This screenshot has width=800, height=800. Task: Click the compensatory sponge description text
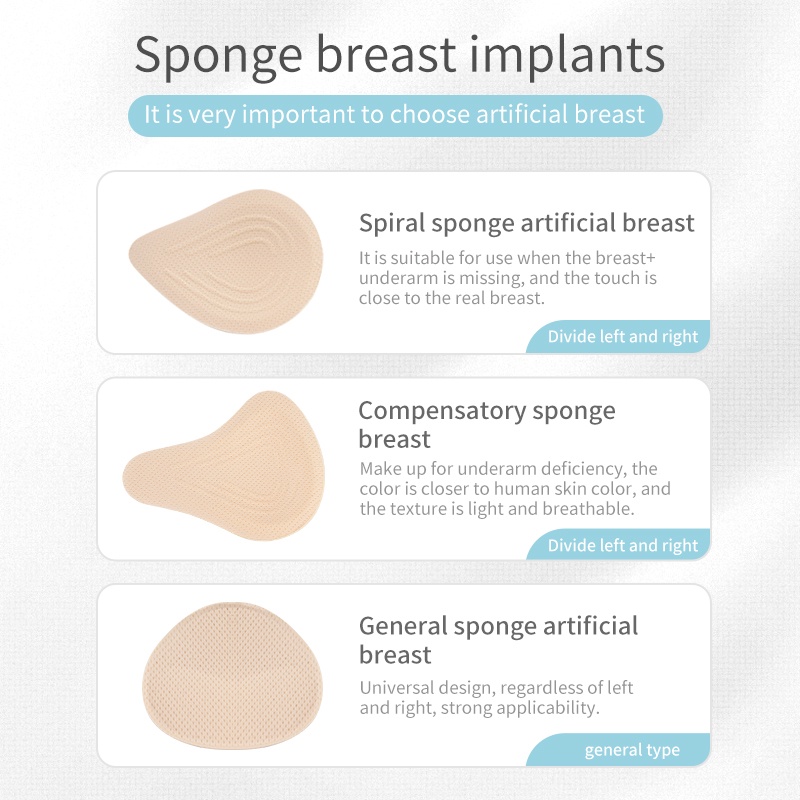click(x=515, y=489)
